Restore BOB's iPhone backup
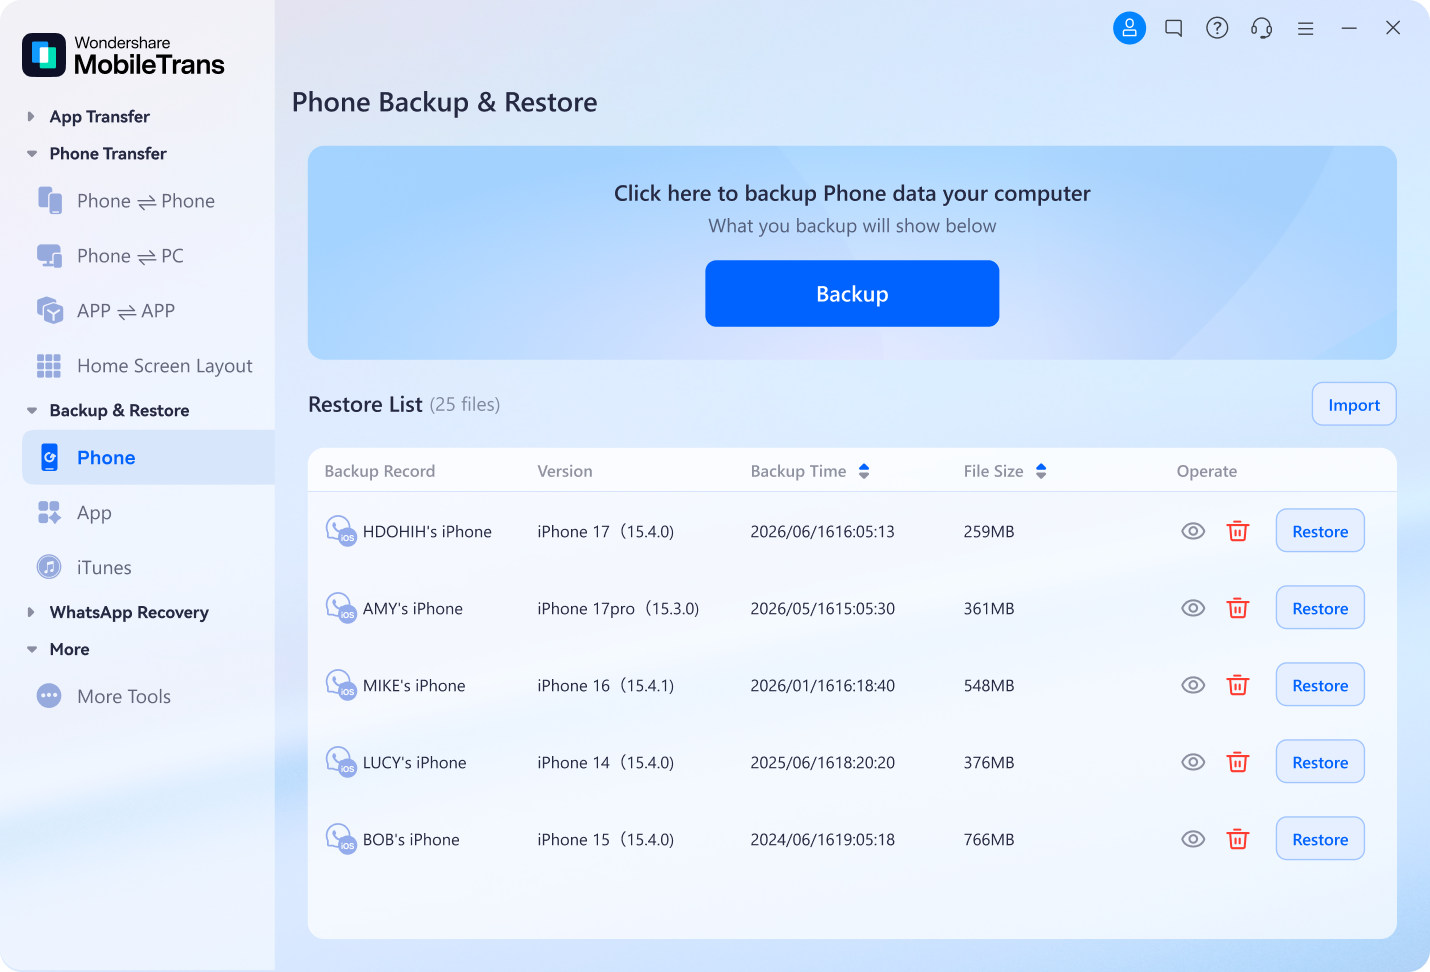The height and width of the screenshot is (972, 1430). click(1320, 839)
